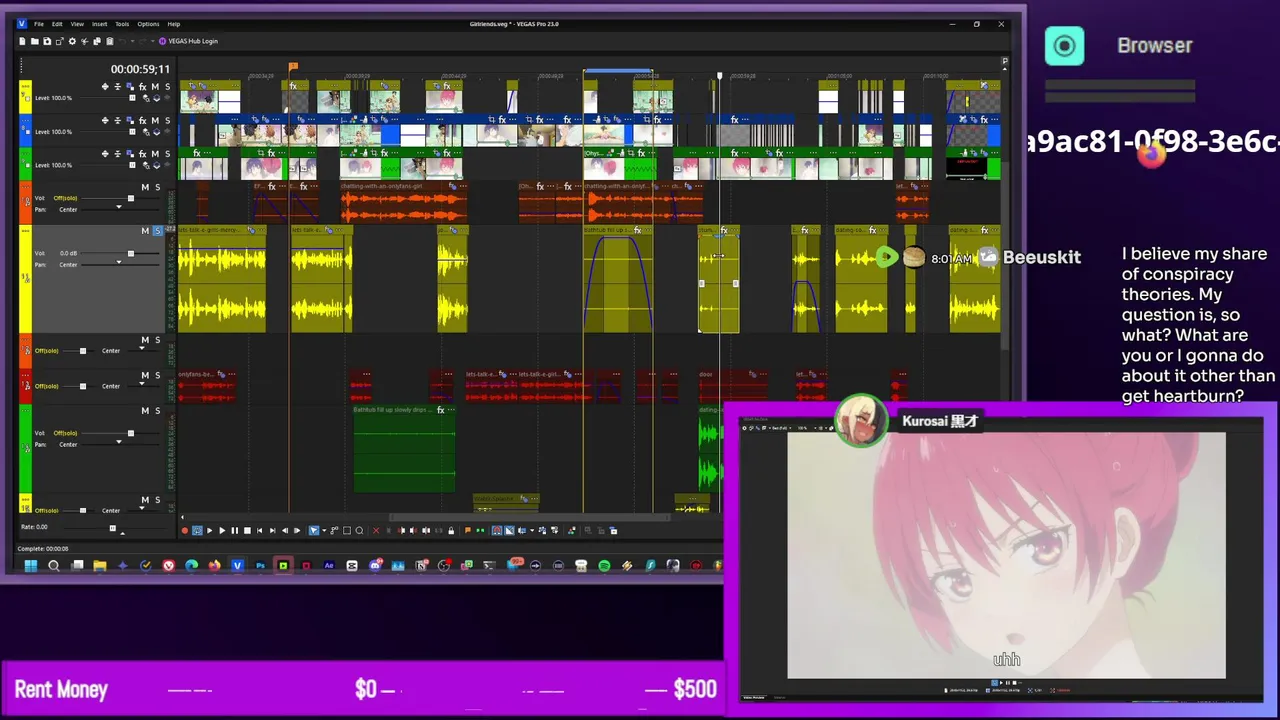Save project using the toolbar disk icon
1280x720 pixels.
click(x=47, y=41)
